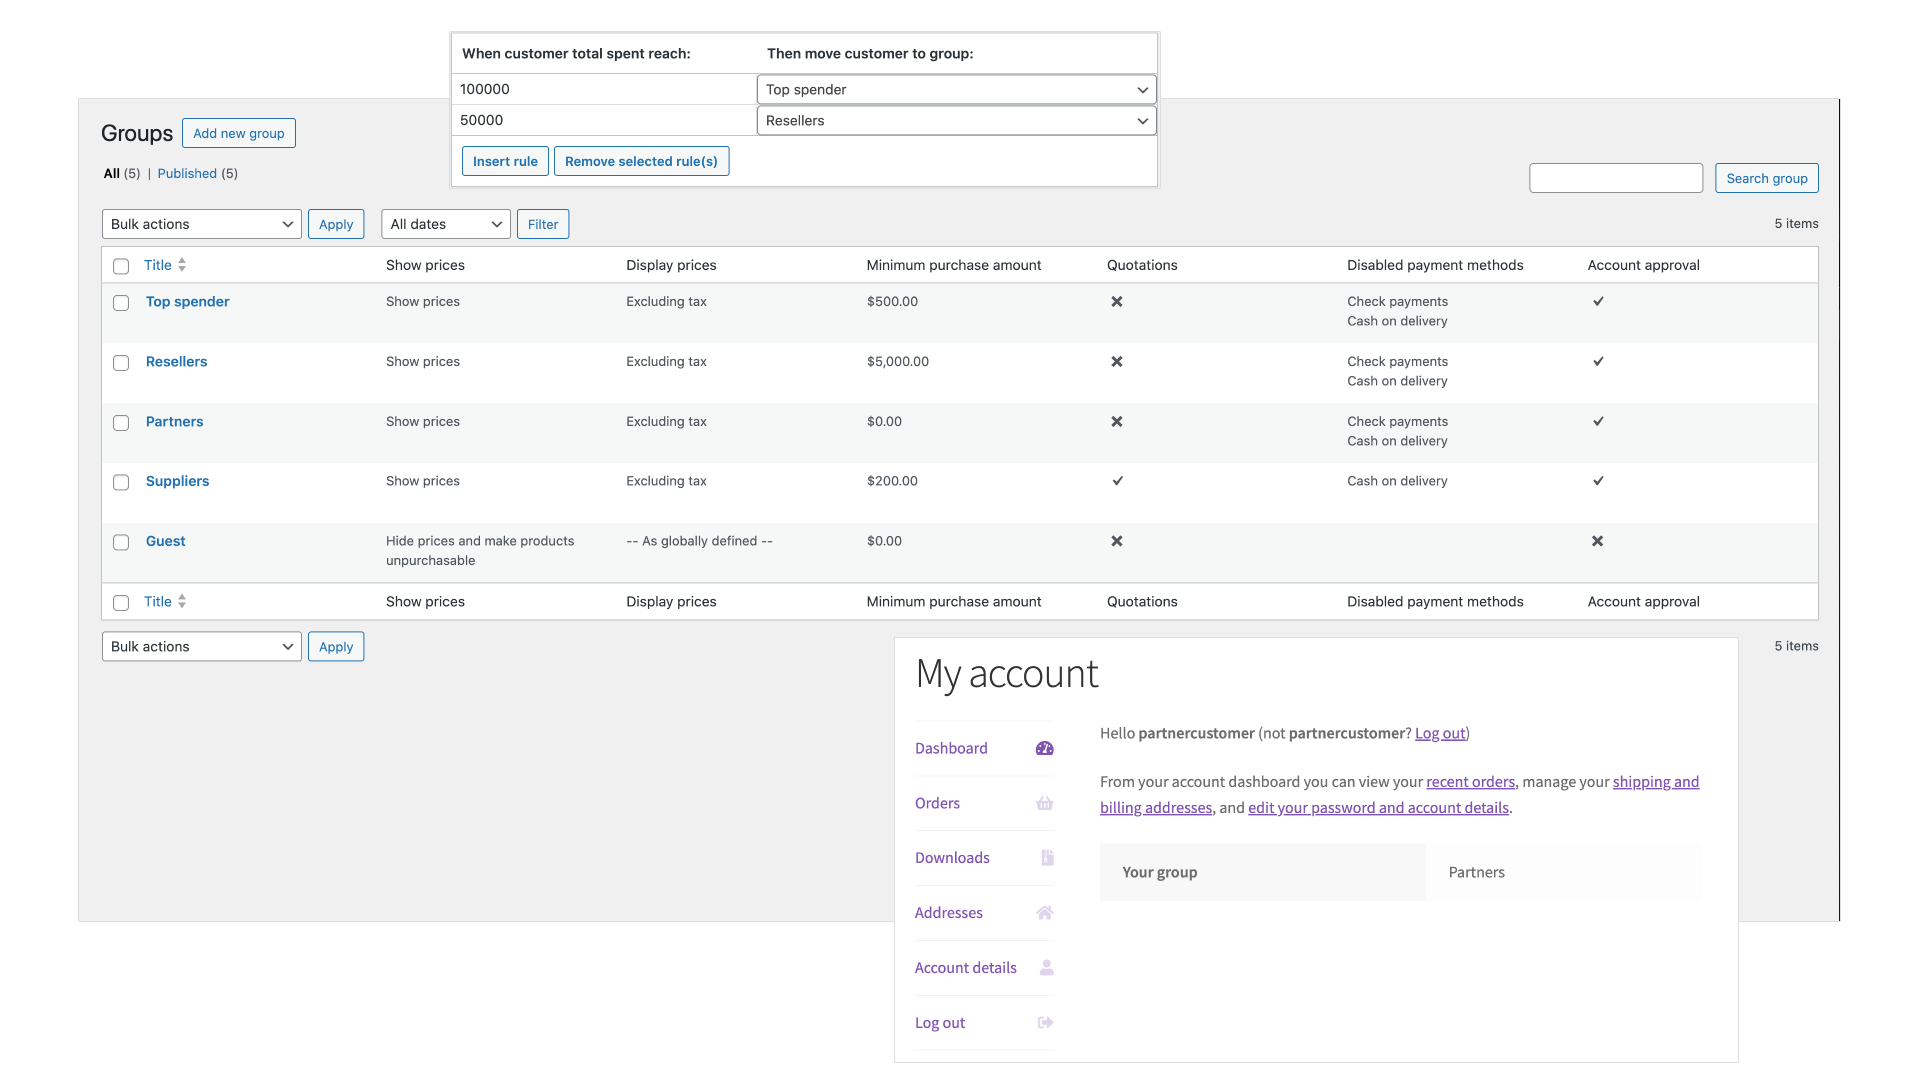Expand the All dates filter dropdown

446,224
